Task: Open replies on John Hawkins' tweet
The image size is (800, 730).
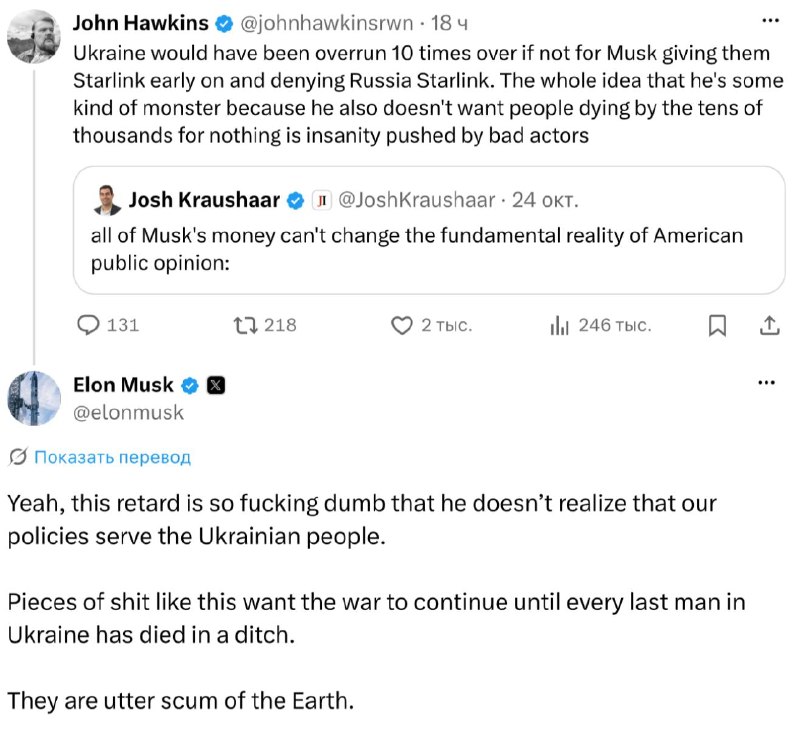Action: pyautogui.click(x=108, y=325)
